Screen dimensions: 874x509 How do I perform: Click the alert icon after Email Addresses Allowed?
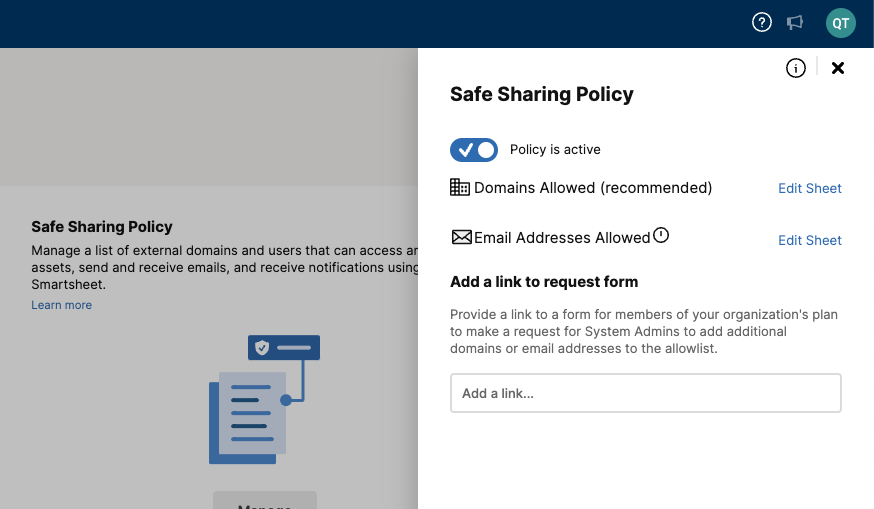point(661,236)
